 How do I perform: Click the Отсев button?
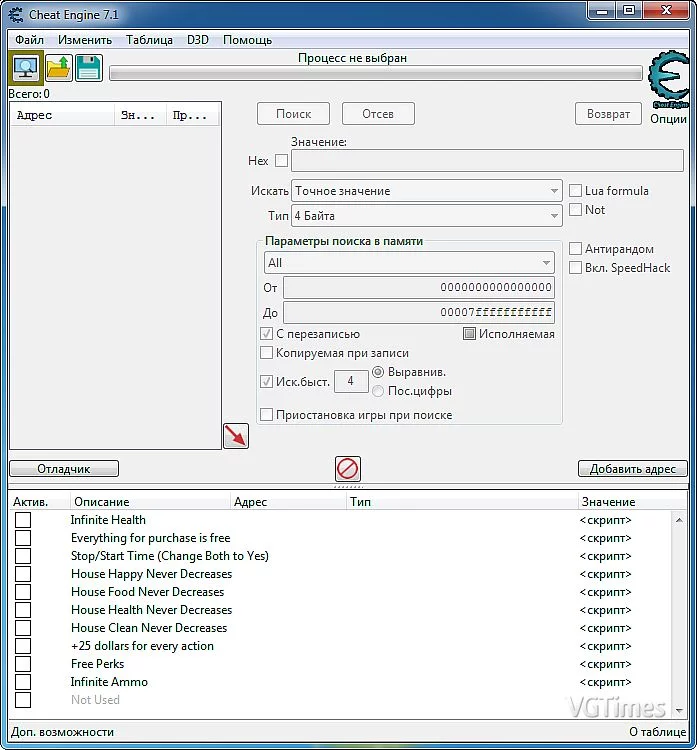[x=378, y=114]
